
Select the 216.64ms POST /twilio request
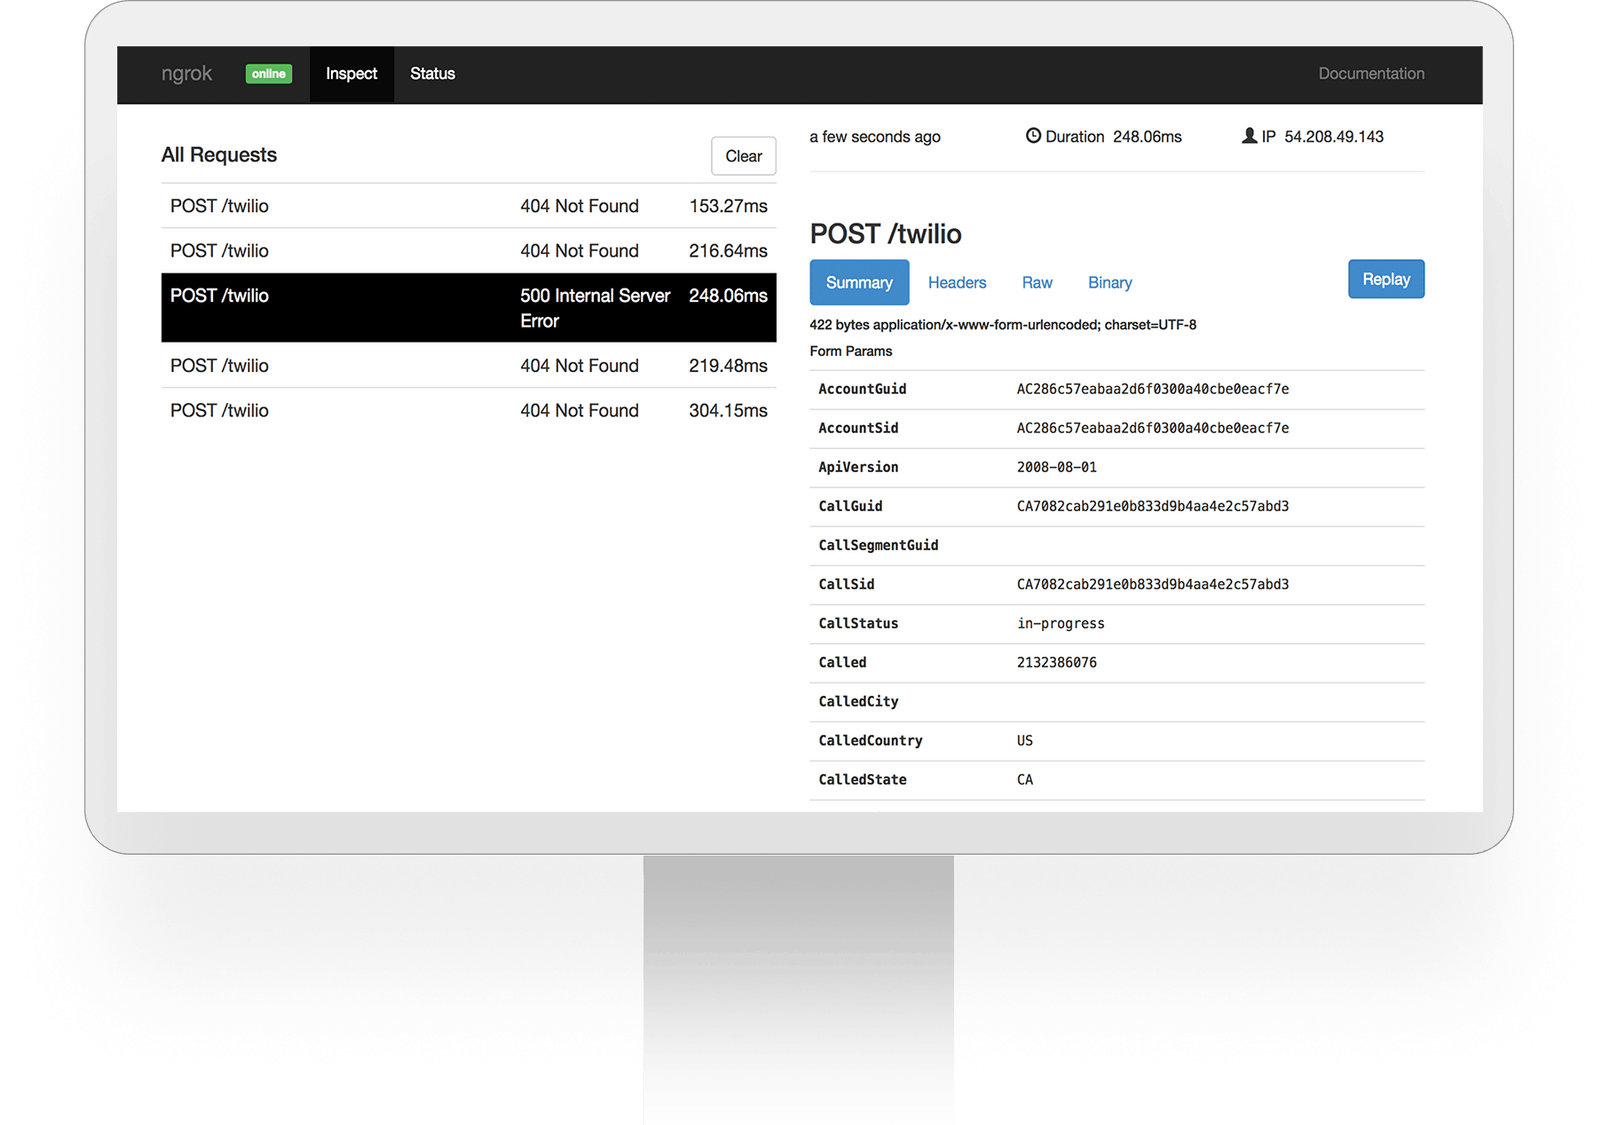coord(468,251)
